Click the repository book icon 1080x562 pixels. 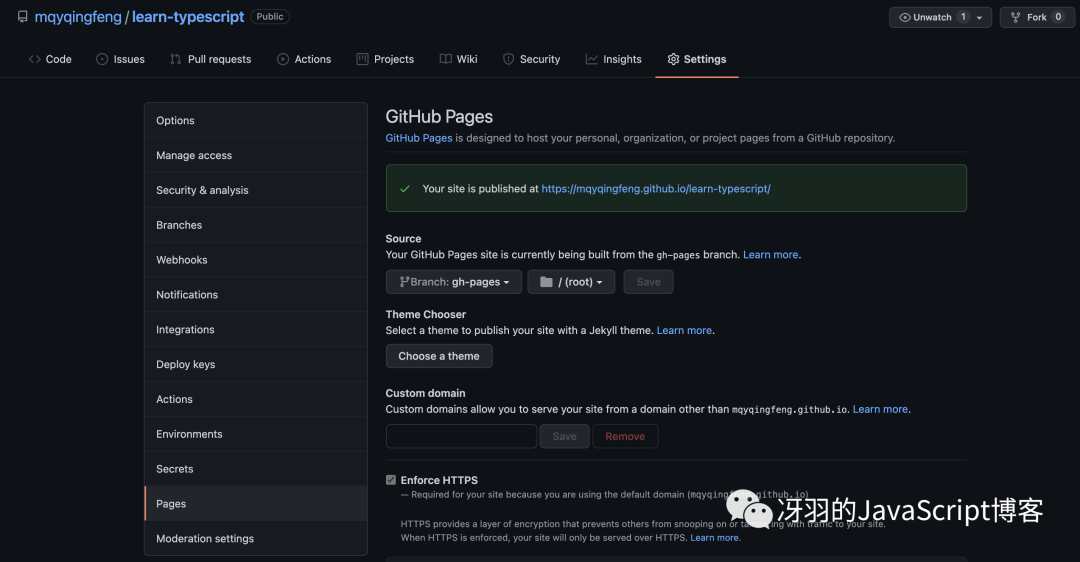coord(23,17)
